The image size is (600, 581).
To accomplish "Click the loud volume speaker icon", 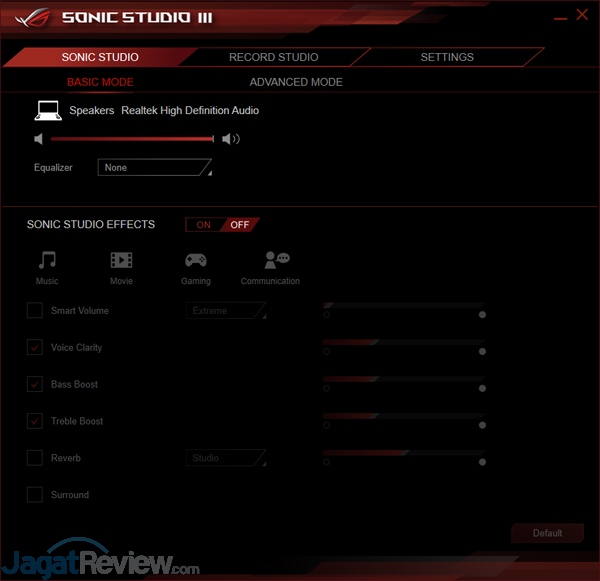I will (x=231, y=139).
